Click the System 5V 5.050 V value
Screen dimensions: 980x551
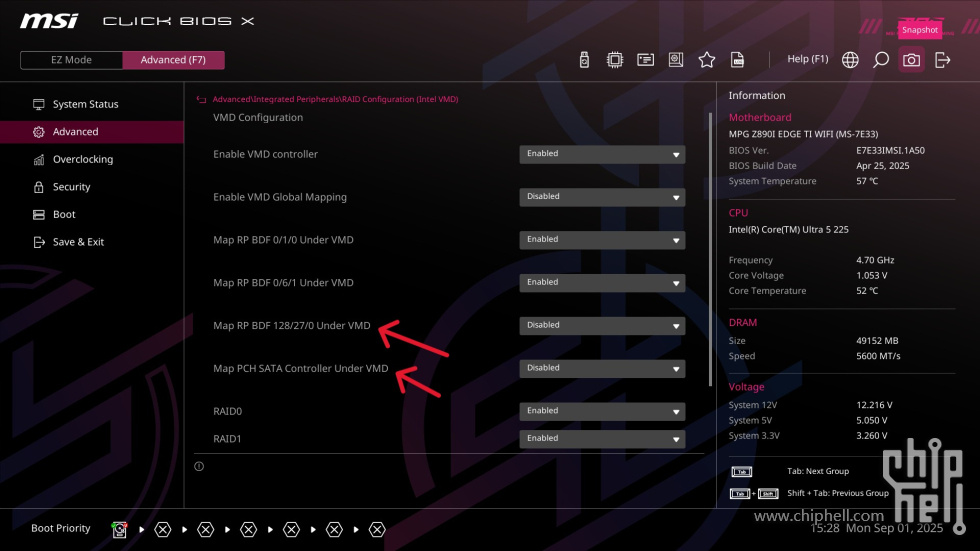pos(872,420)
